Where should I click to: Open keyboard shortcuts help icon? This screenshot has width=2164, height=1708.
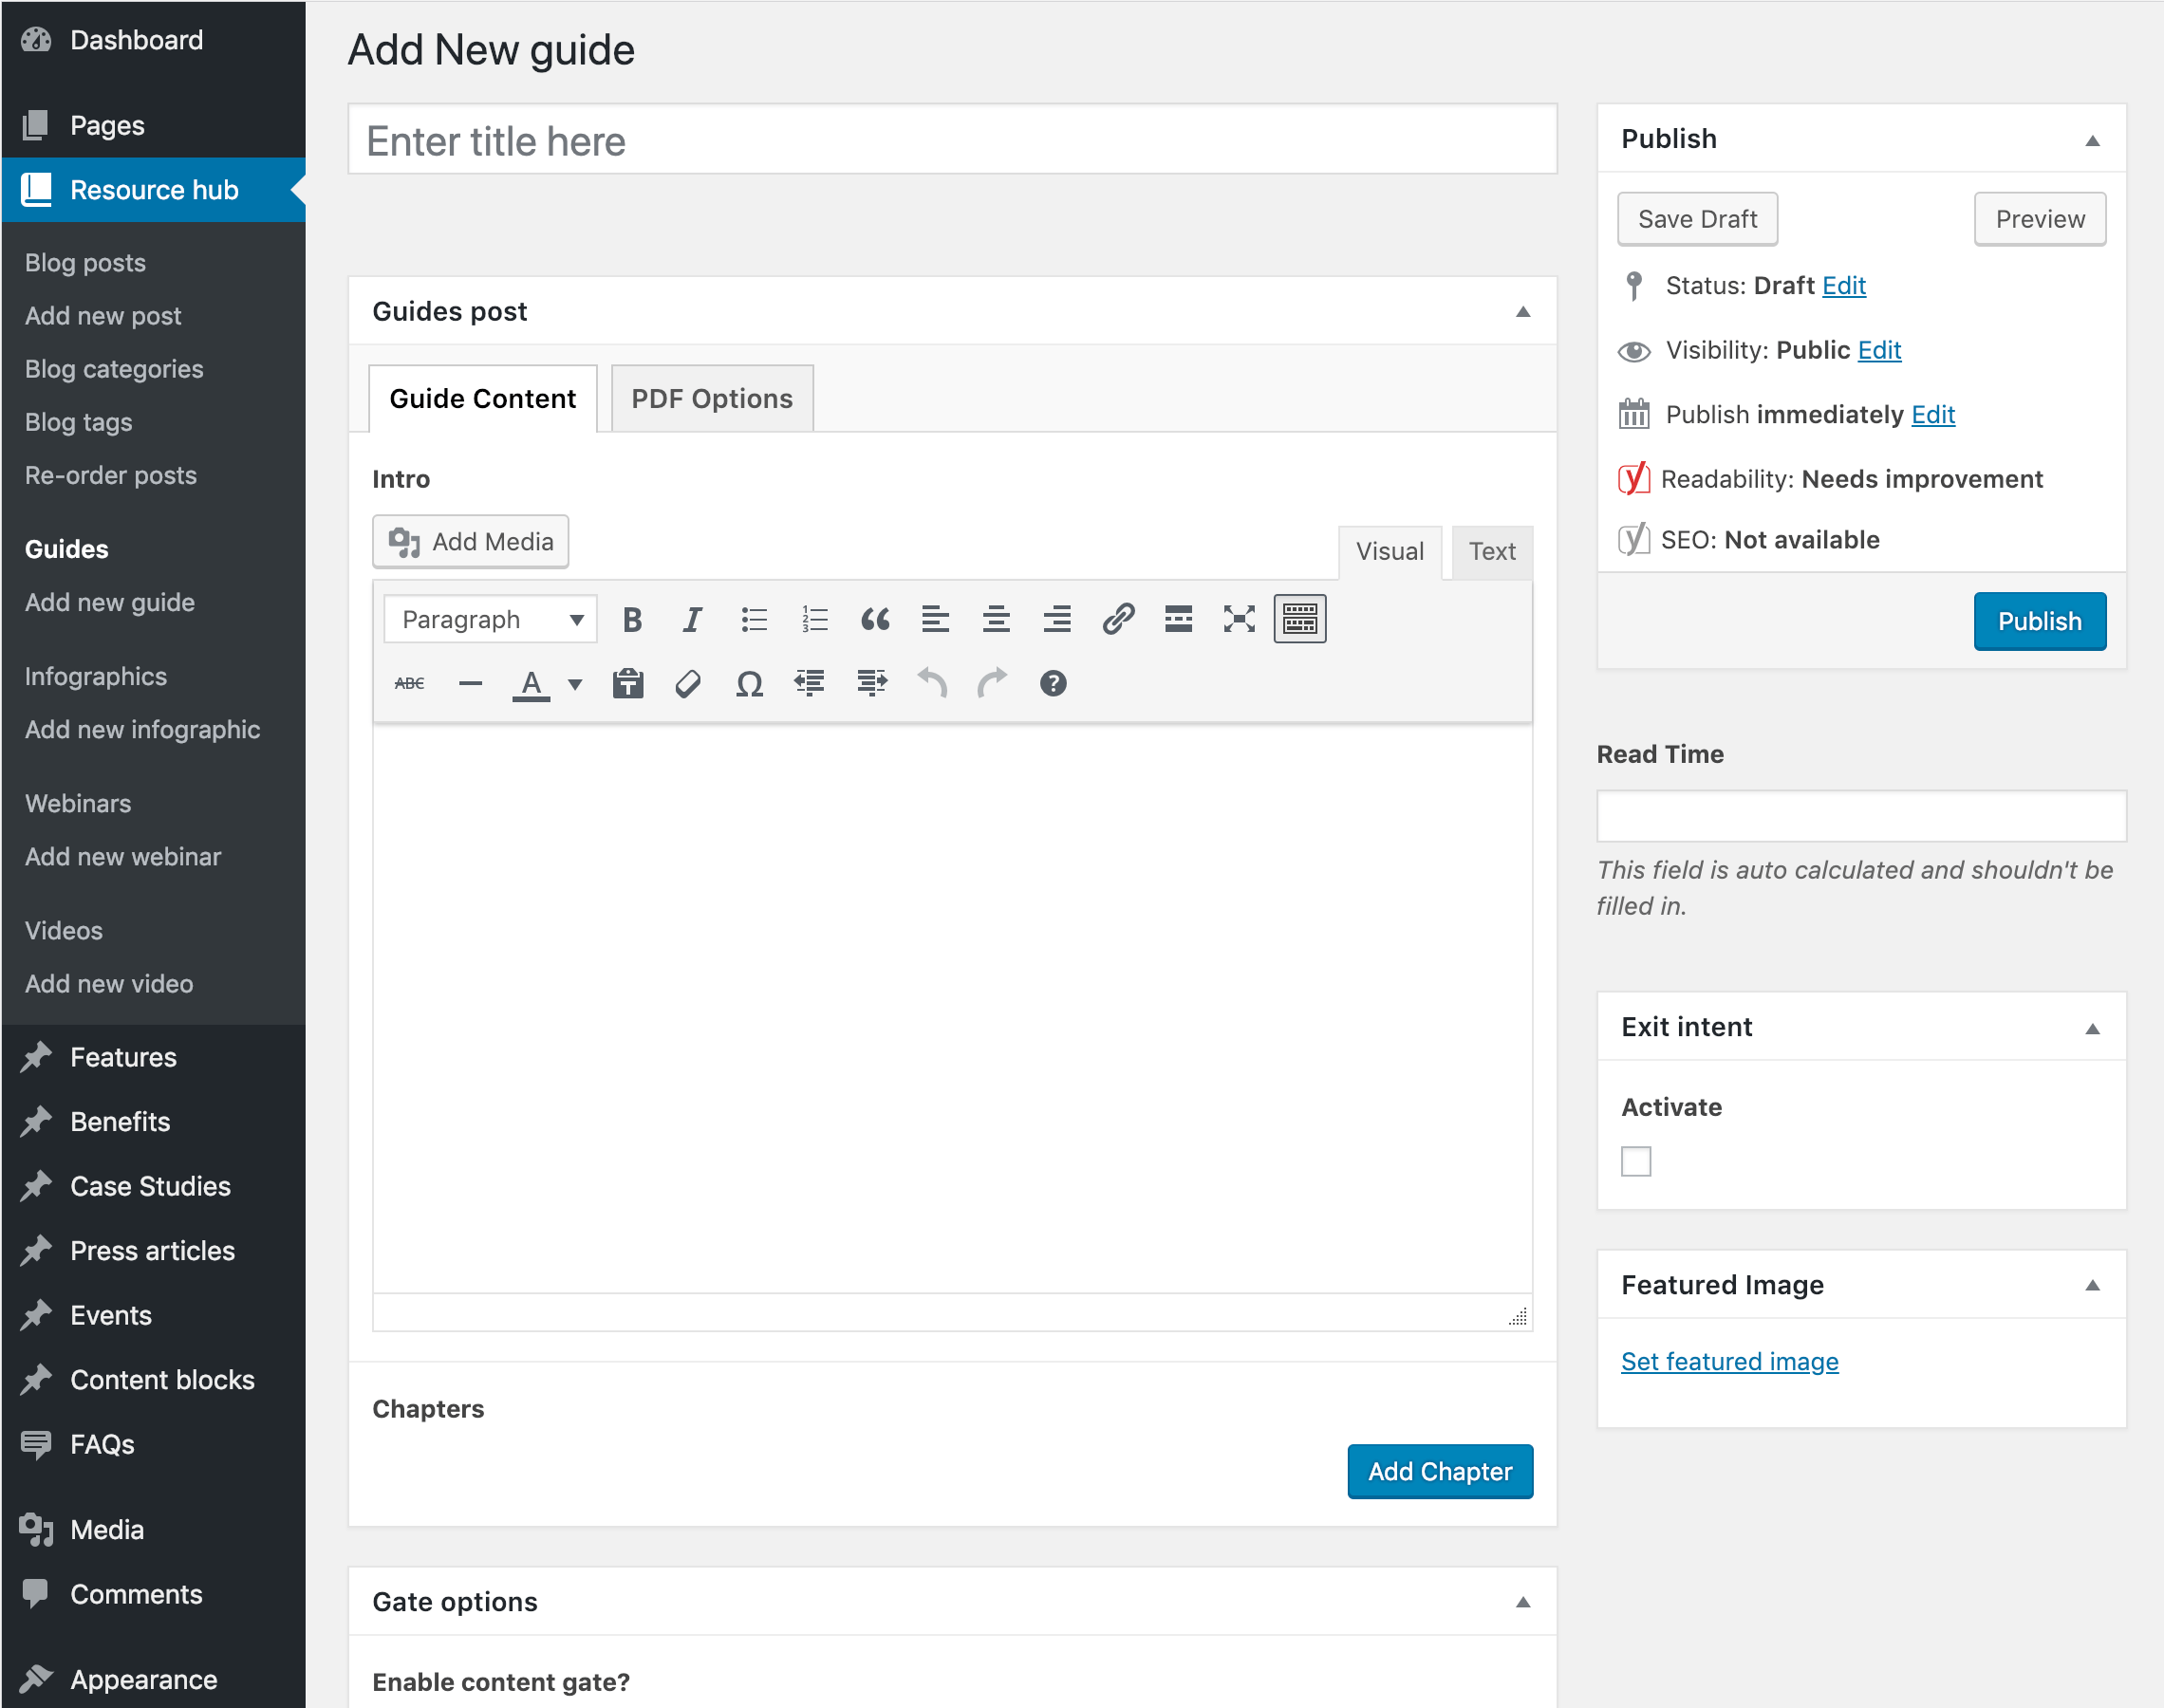click(x=1053, y=684)
